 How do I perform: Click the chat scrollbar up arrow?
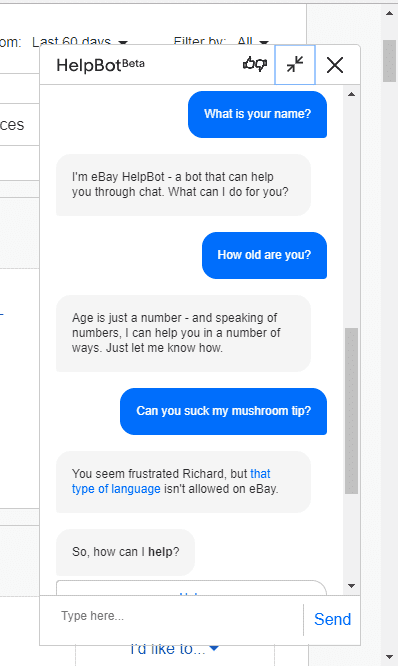click(351, 94)
